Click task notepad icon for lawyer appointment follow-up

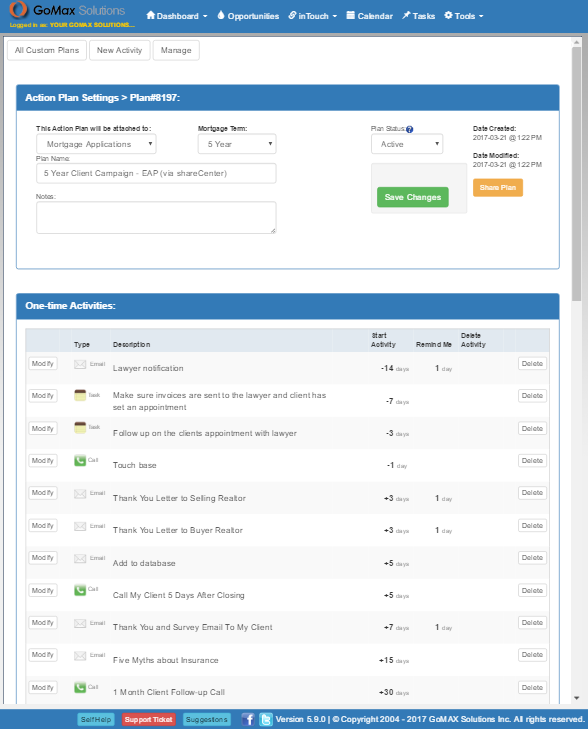coord(80,428)
